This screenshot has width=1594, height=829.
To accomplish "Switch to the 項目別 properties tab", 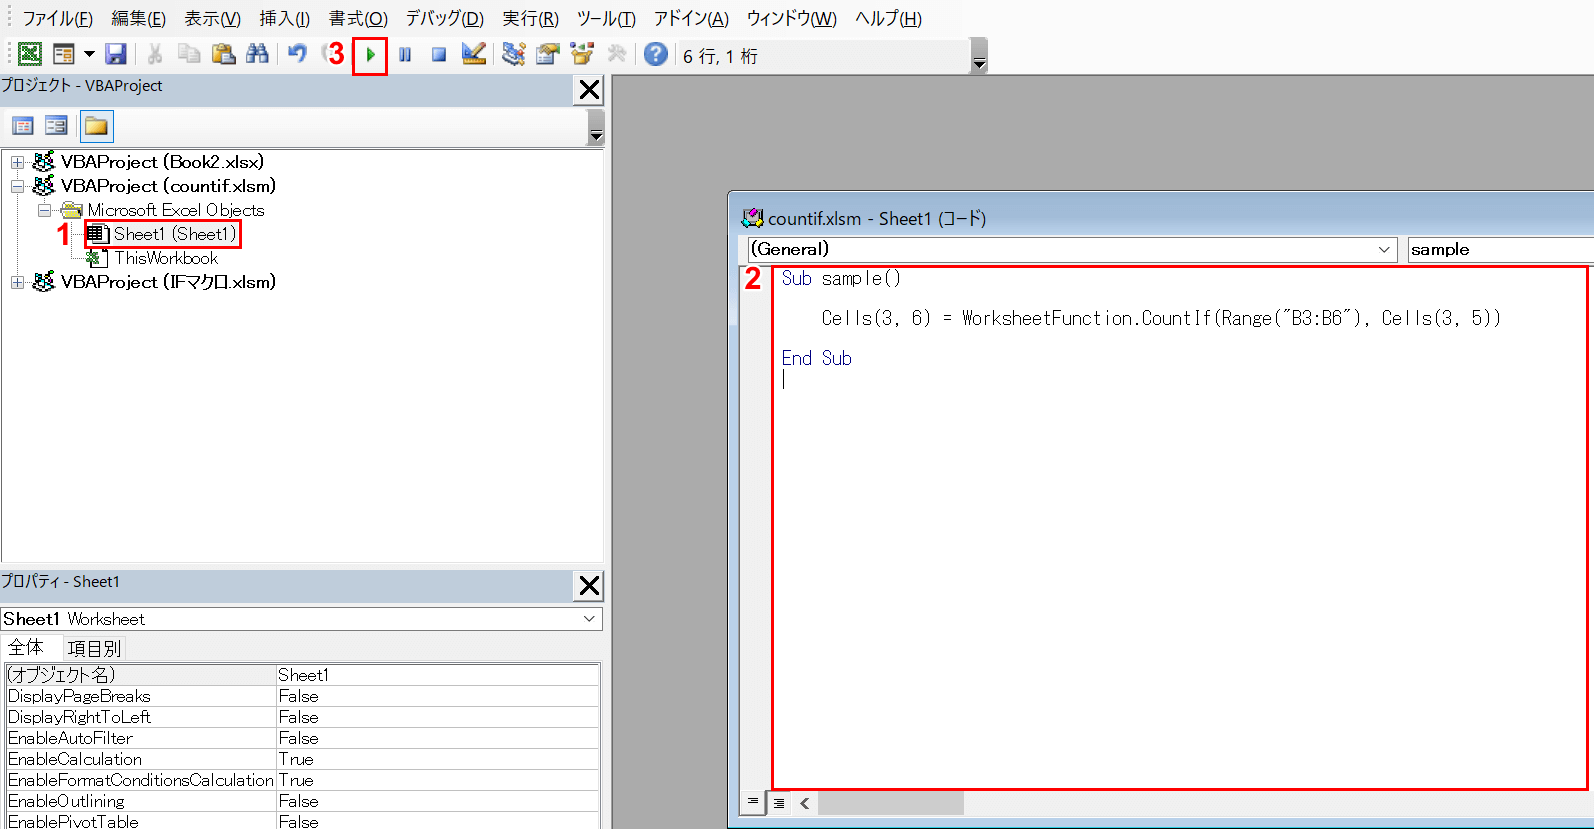I will (94, 648).
